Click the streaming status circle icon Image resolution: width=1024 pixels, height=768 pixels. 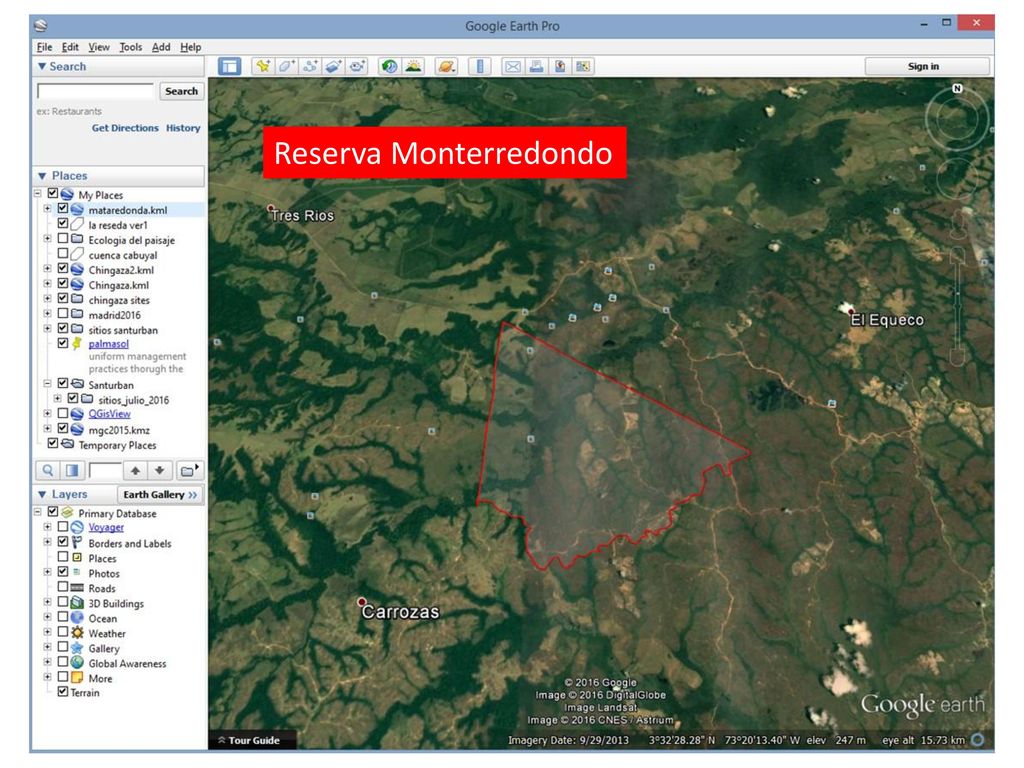point(978,740)
